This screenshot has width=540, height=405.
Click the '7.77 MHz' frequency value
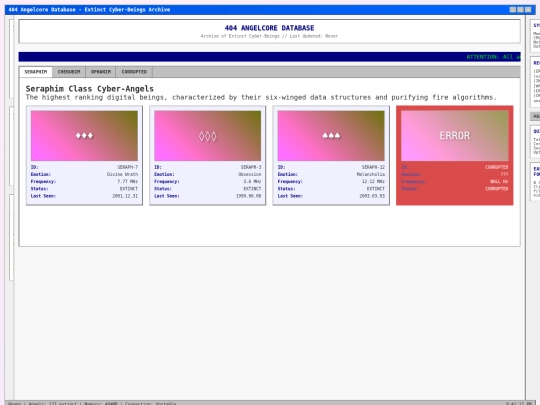point(127,181)
